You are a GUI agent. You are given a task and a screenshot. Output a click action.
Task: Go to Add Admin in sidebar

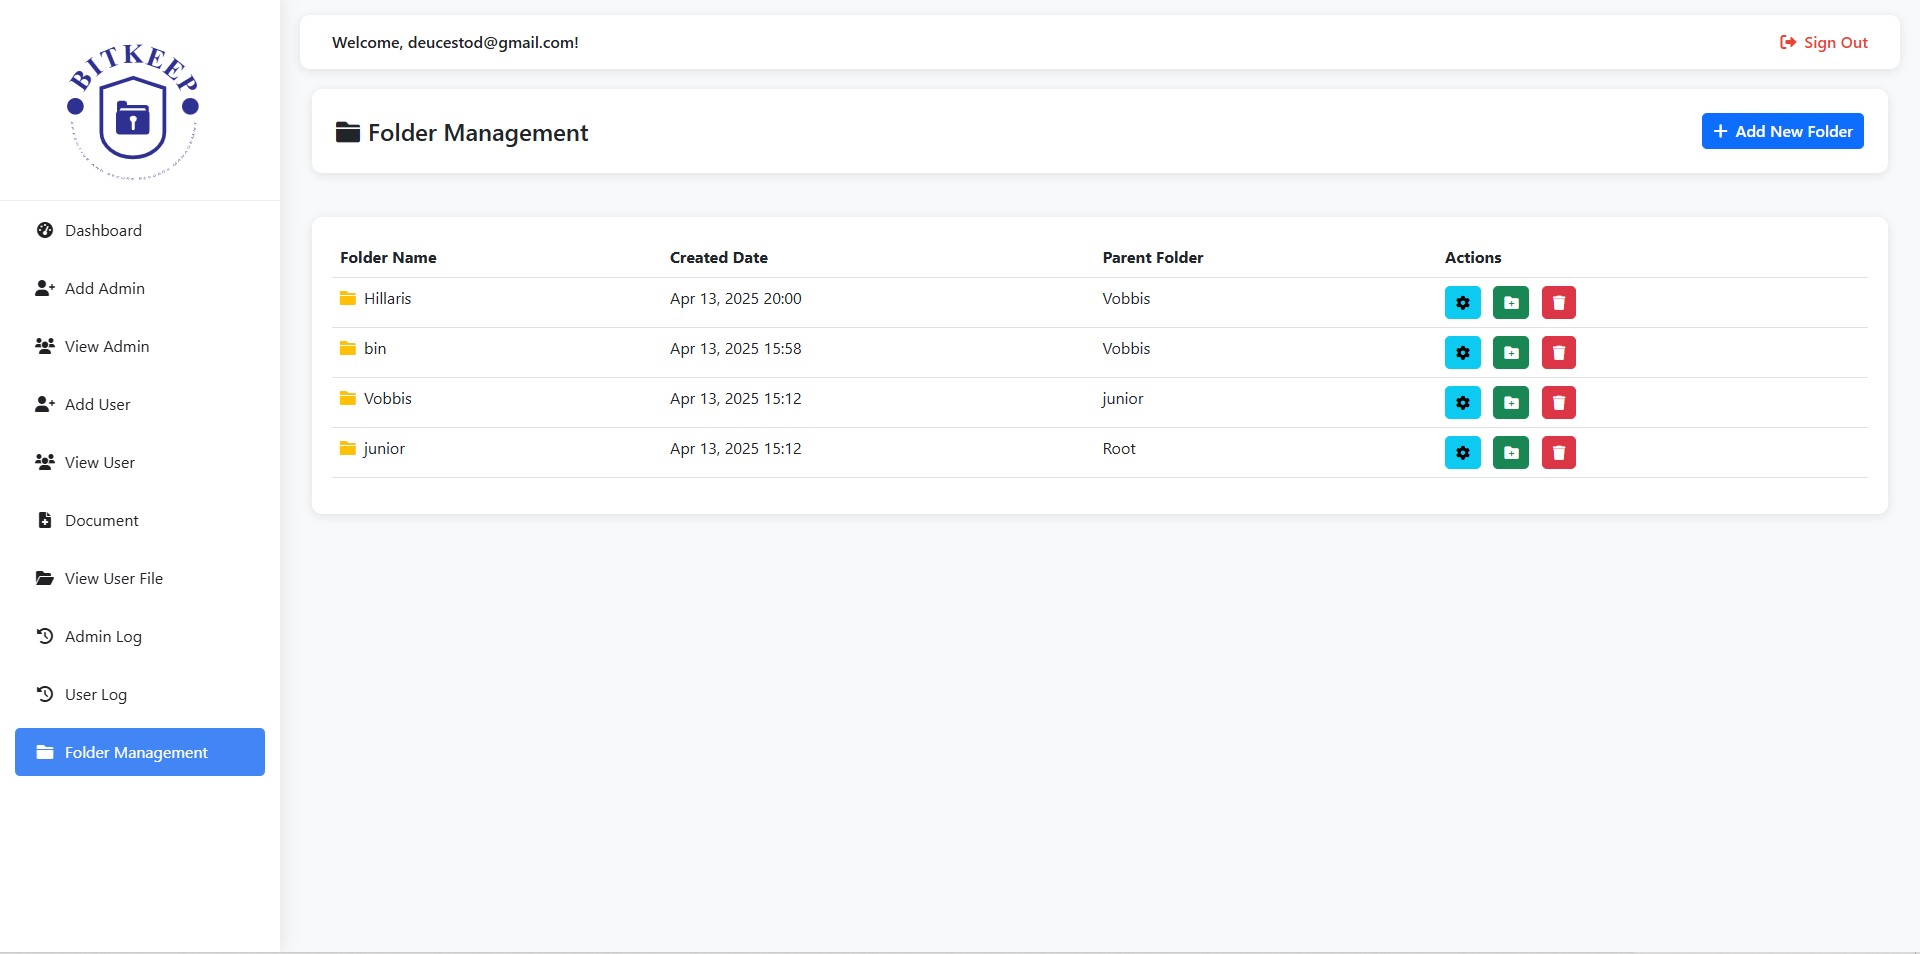[x=105, y=288]
